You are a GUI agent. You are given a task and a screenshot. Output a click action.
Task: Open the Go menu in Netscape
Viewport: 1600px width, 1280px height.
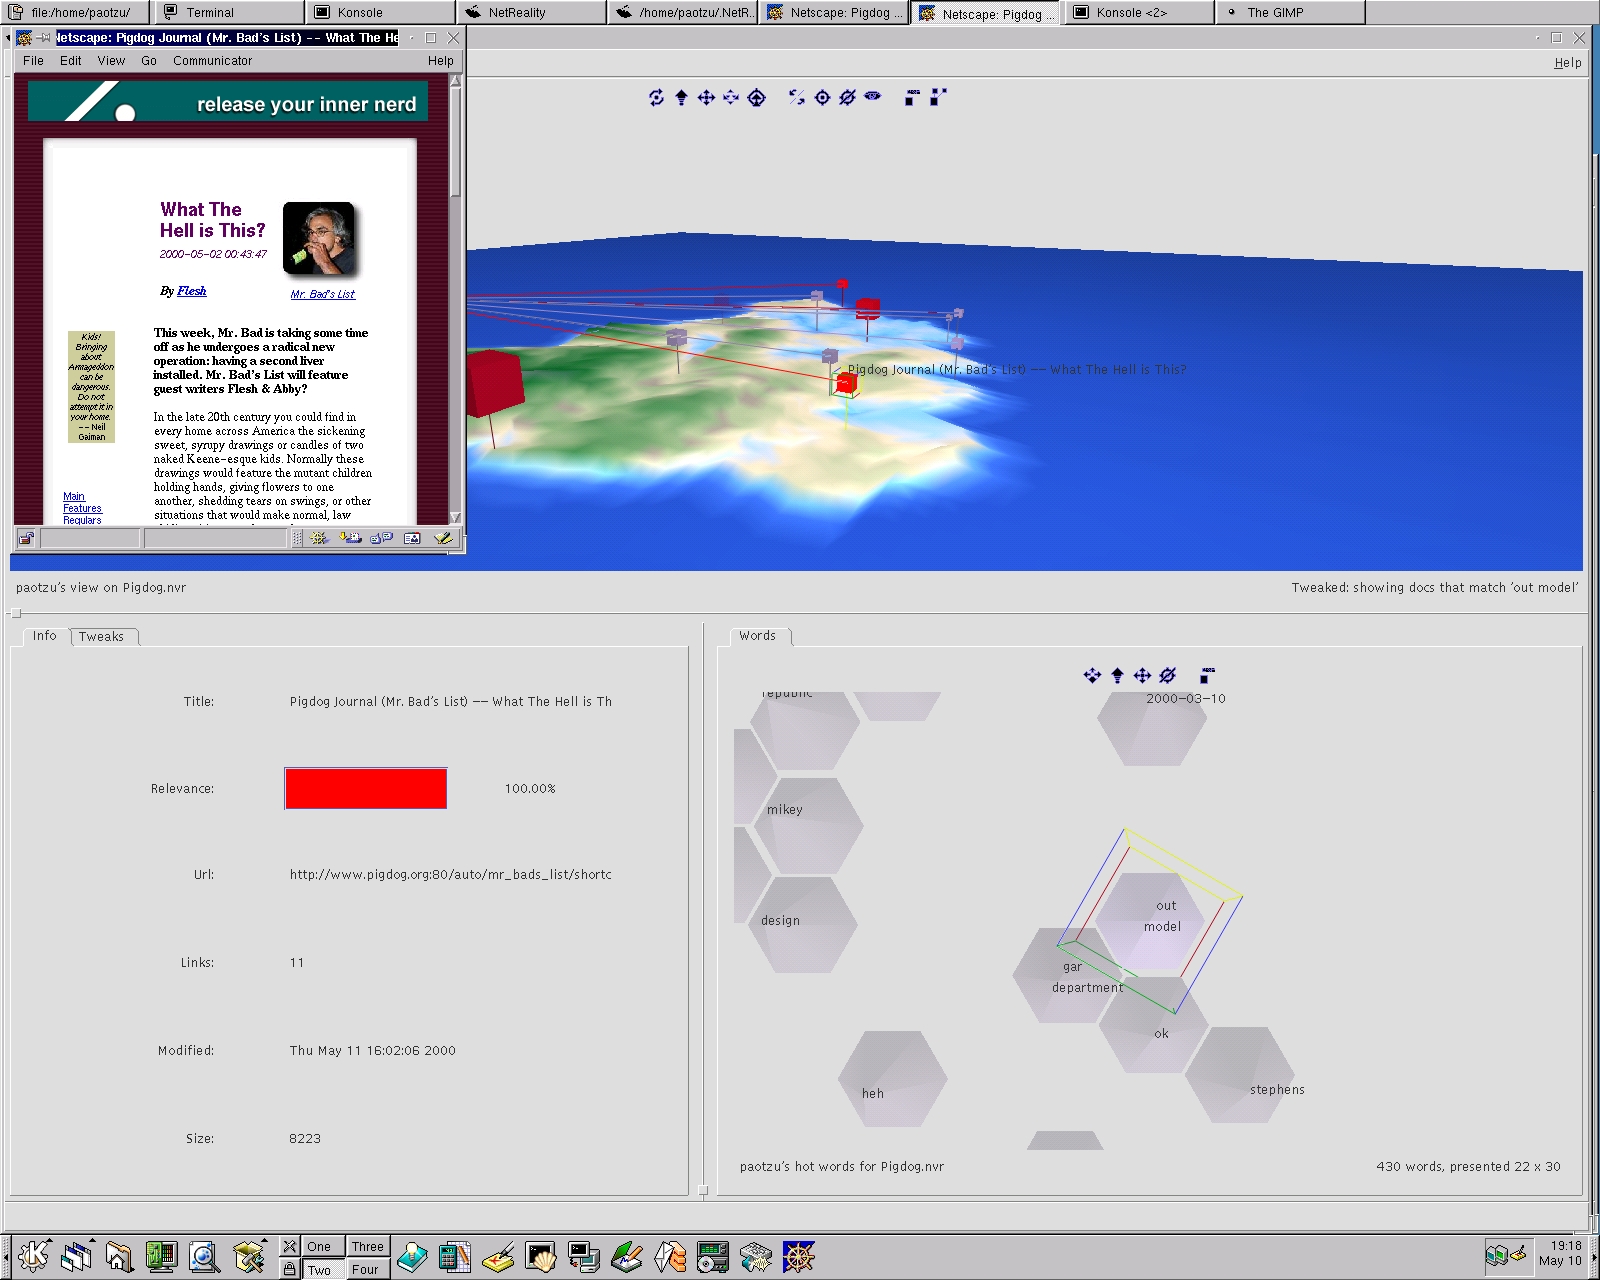(x=149, y=61)
